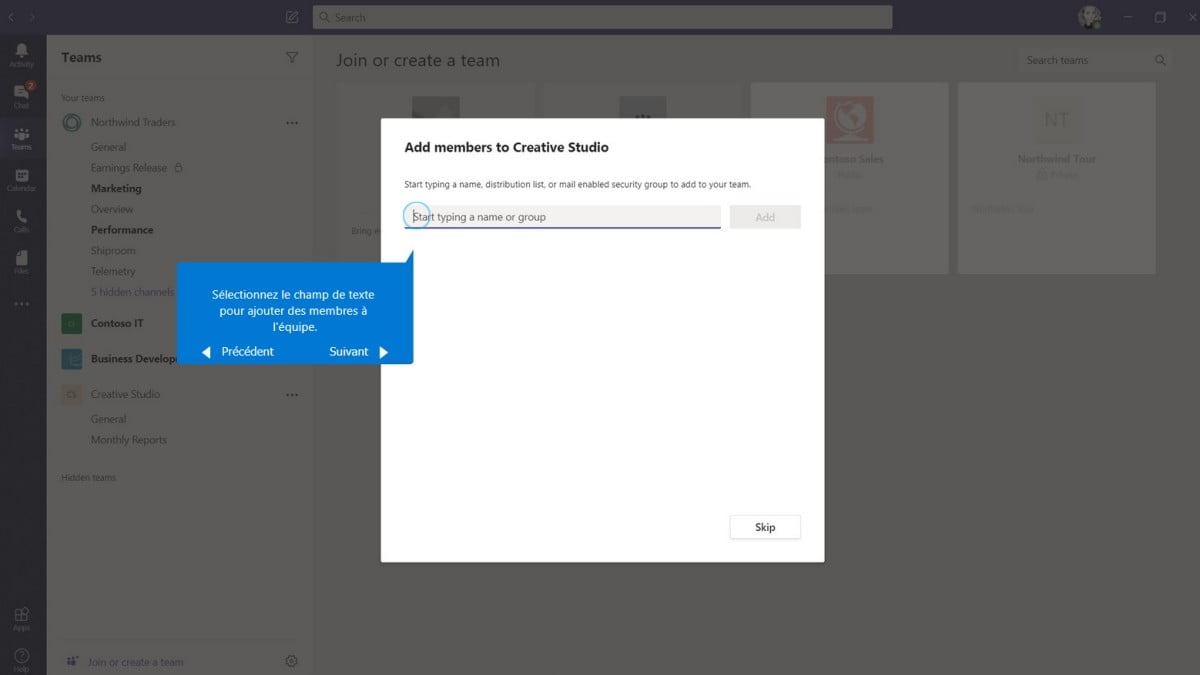The image size is (1200, 675).
Task: Click the Teams panel heading
Action: [x=81, y=58]
